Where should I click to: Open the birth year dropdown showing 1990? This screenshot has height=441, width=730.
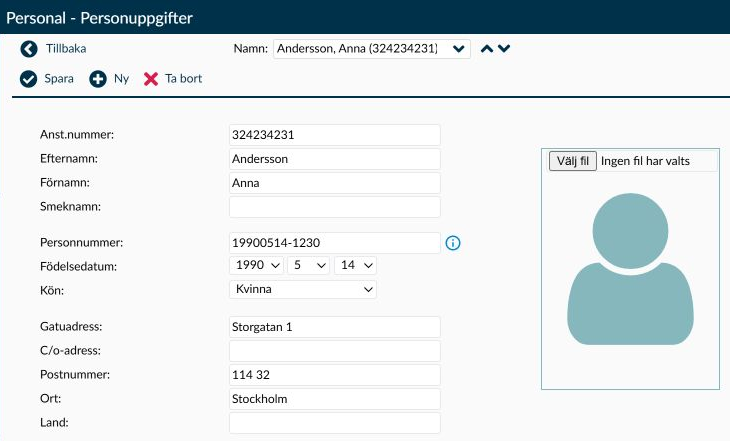click(x=257, y=265)
